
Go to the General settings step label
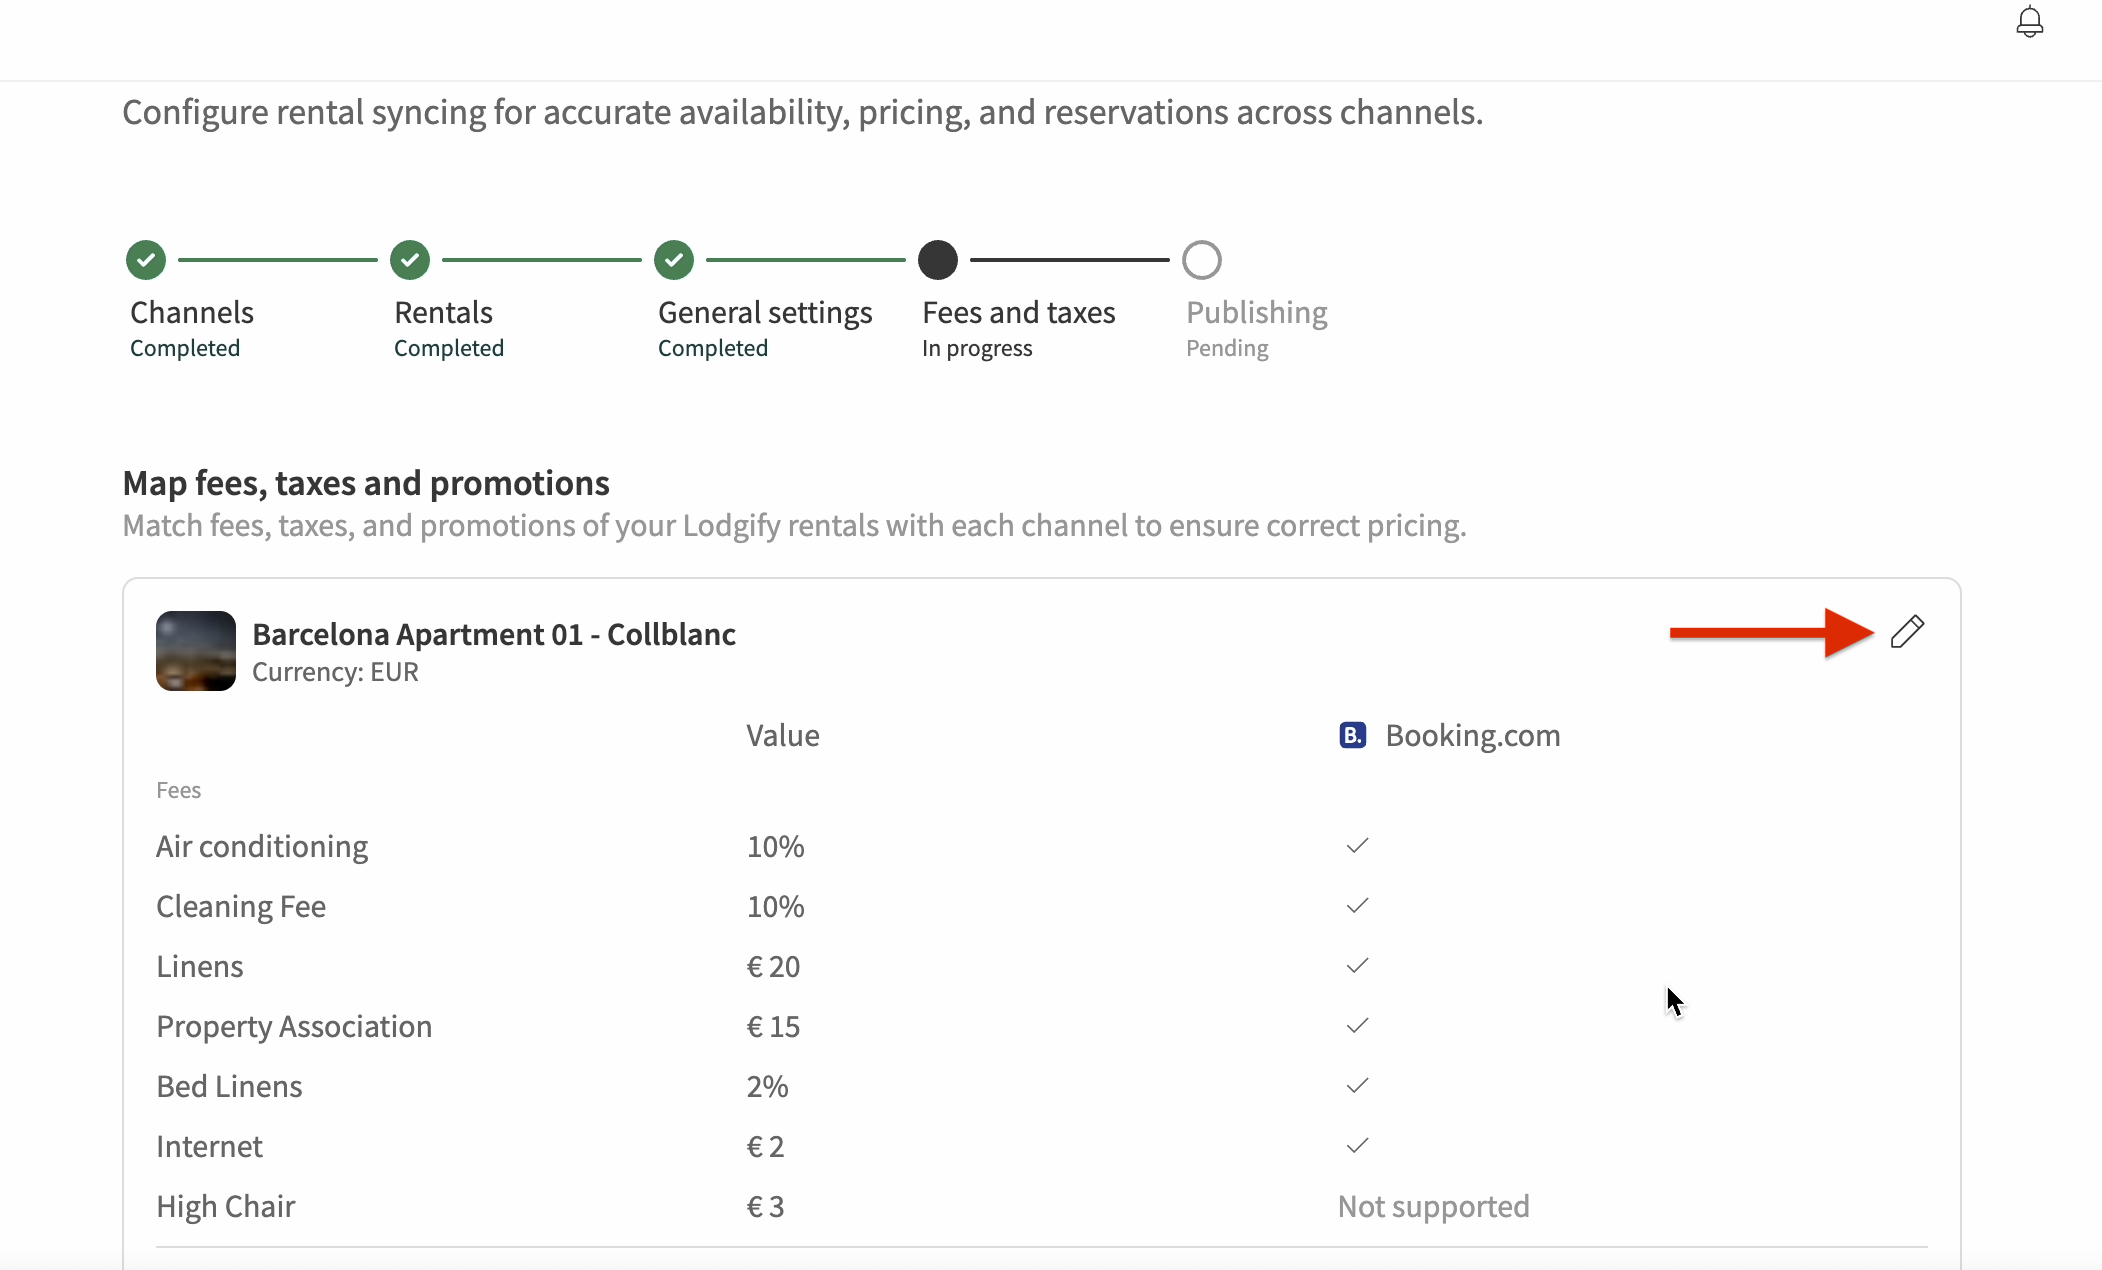tap(765, 312)
